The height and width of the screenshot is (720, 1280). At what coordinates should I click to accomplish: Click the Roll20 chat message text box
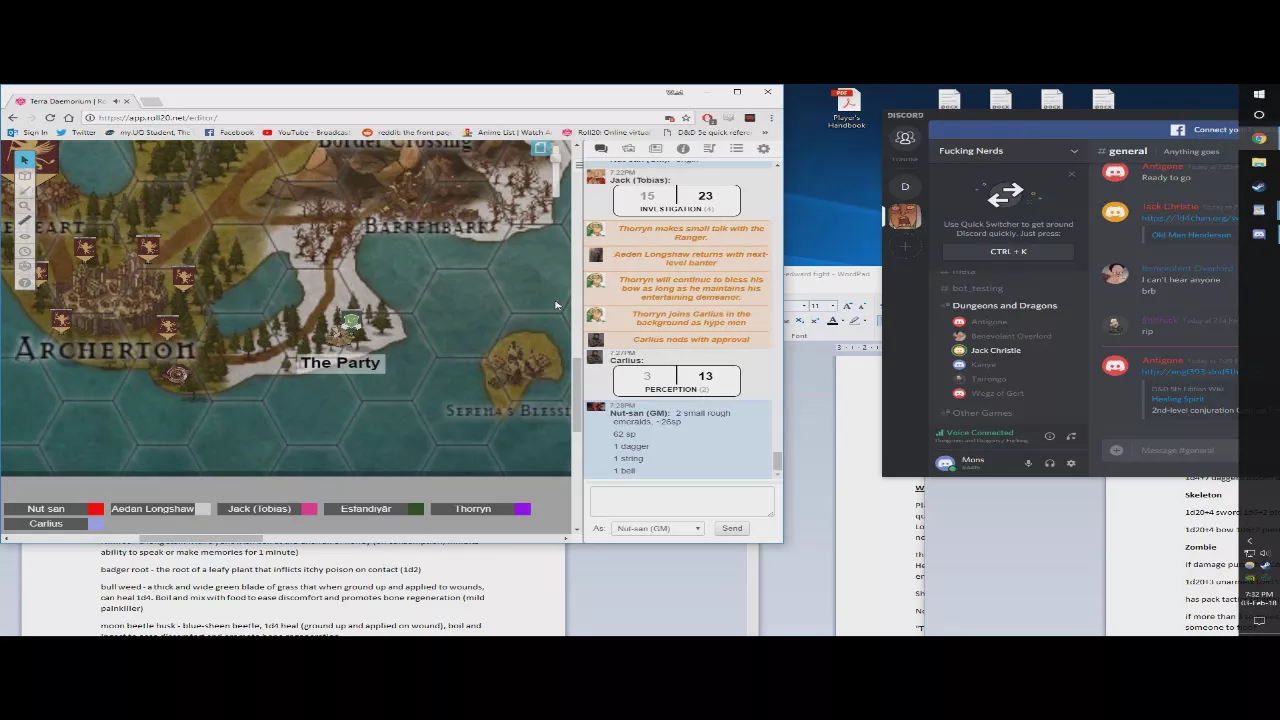click(682, 501)
